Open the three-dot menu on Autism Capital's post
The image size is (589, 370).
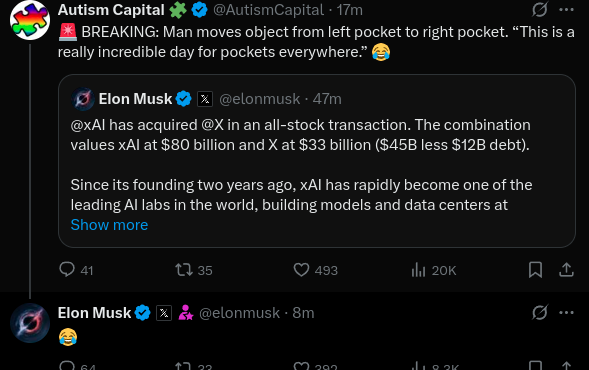click(566, 10)
